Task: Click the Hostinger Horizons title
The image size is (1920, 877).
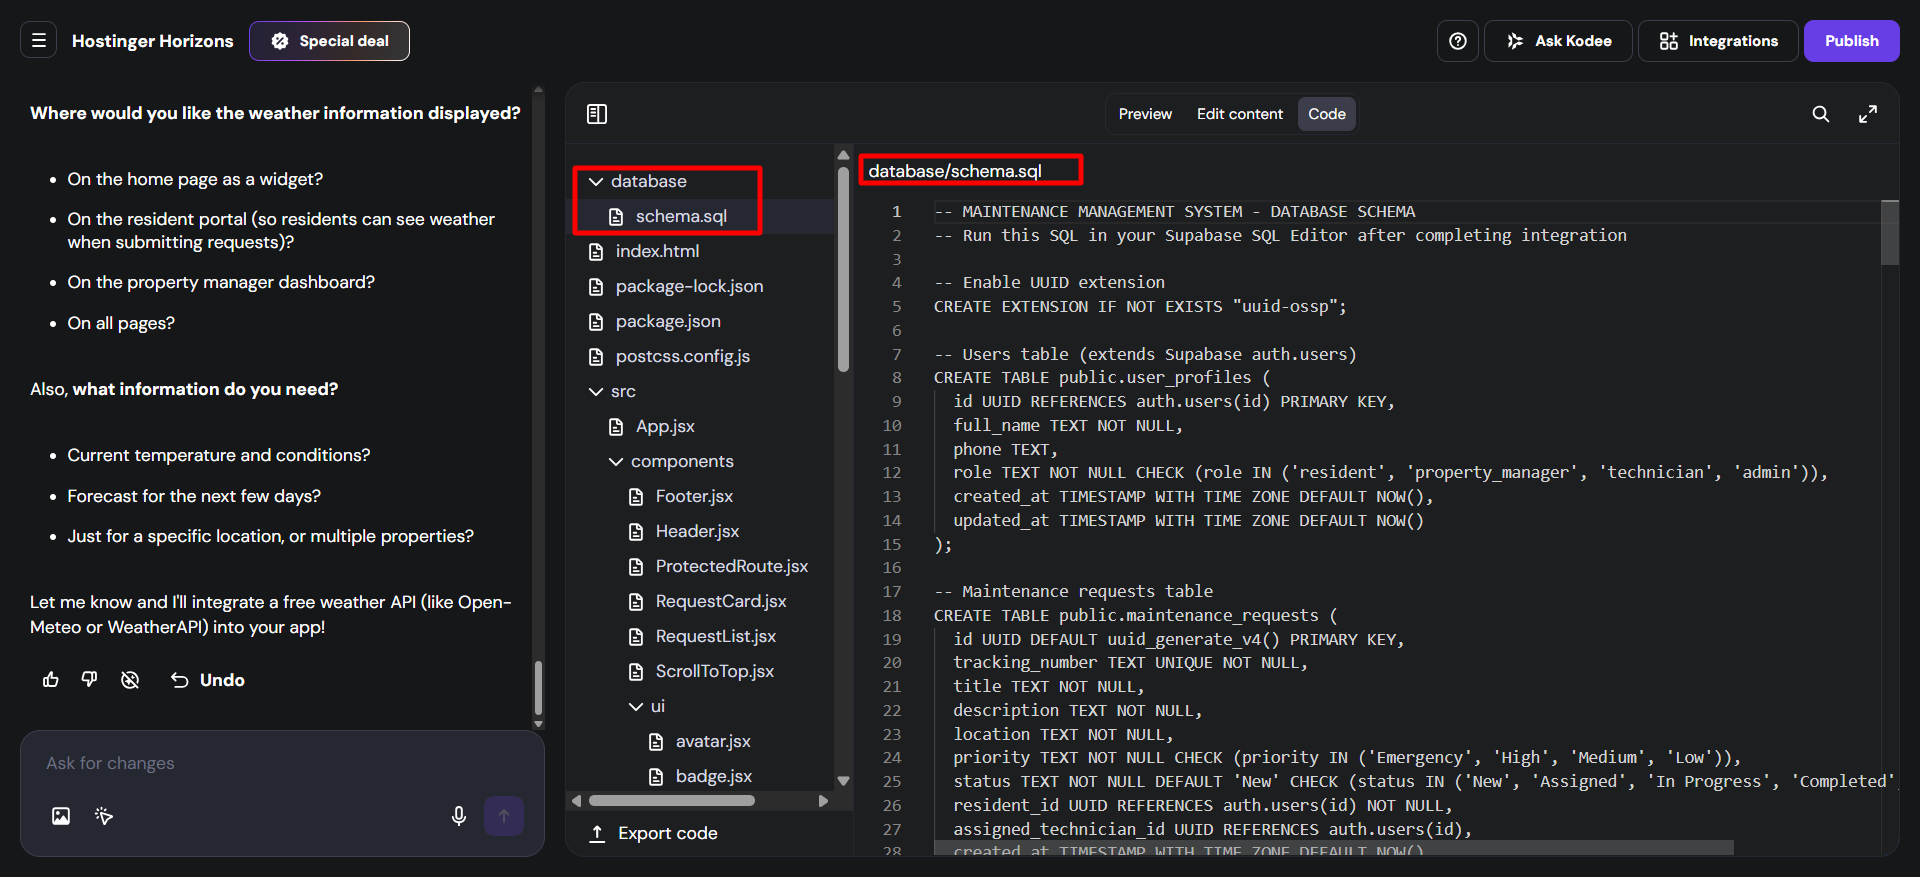Action: [x=152, y=41]
